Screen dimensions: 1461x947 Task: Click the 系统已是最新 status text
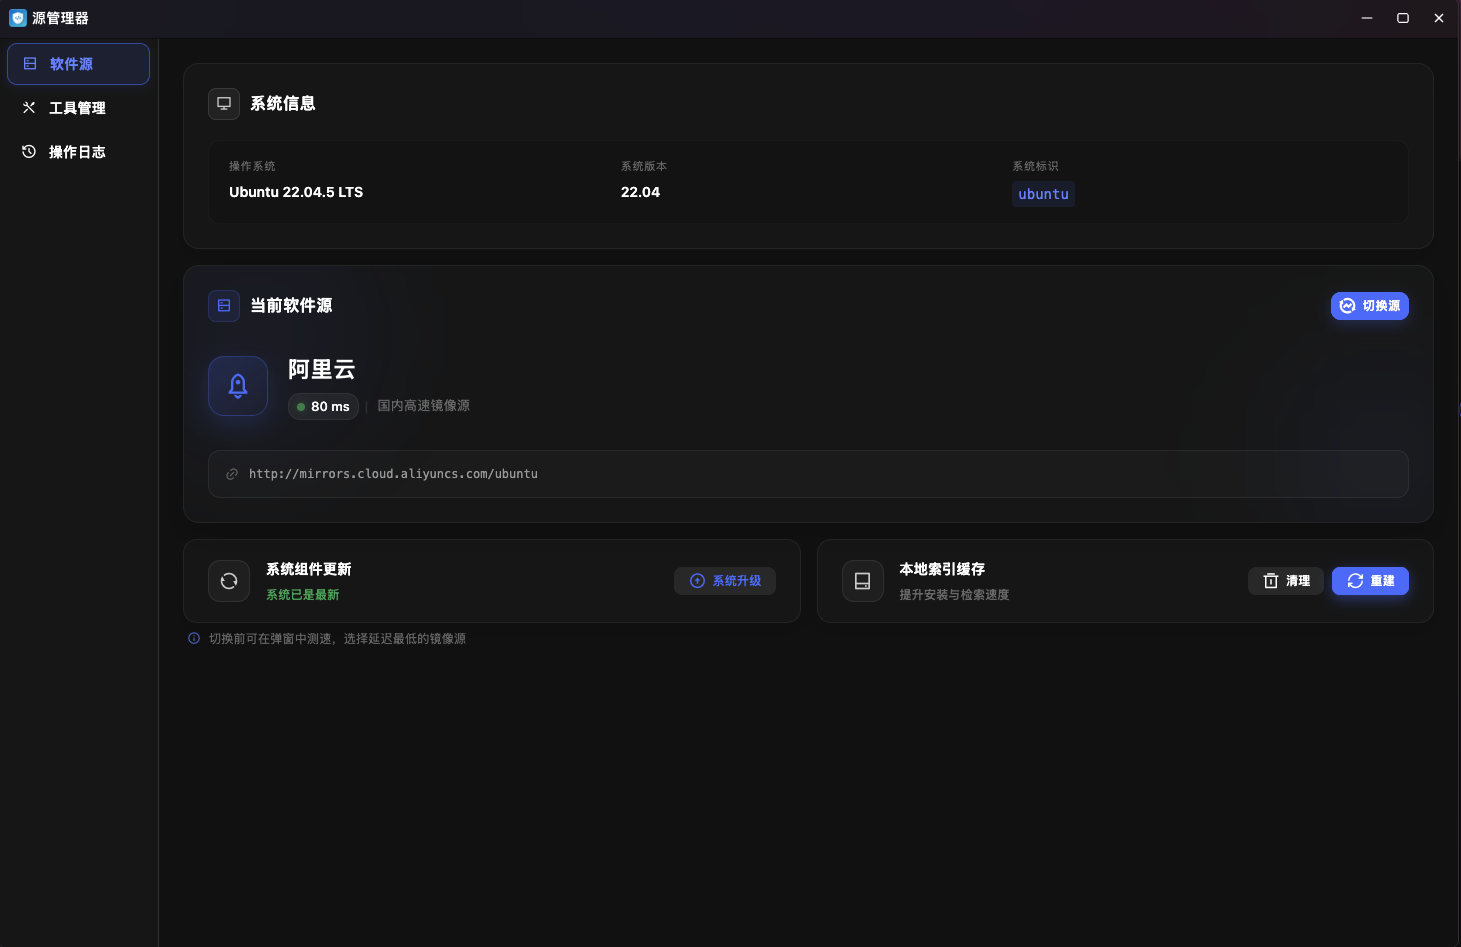(302, 595)
